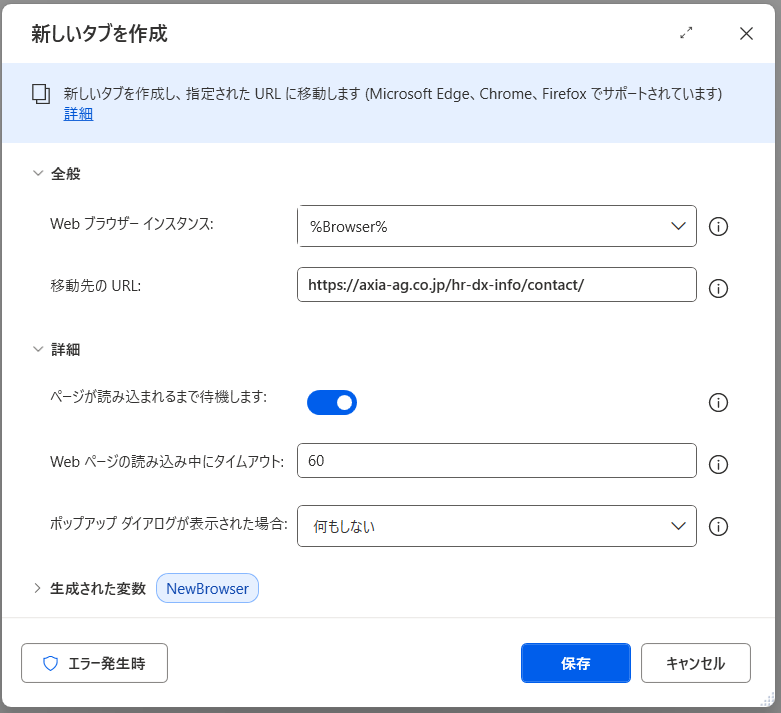Click info icon beside destination URL field

coord(717,288)
